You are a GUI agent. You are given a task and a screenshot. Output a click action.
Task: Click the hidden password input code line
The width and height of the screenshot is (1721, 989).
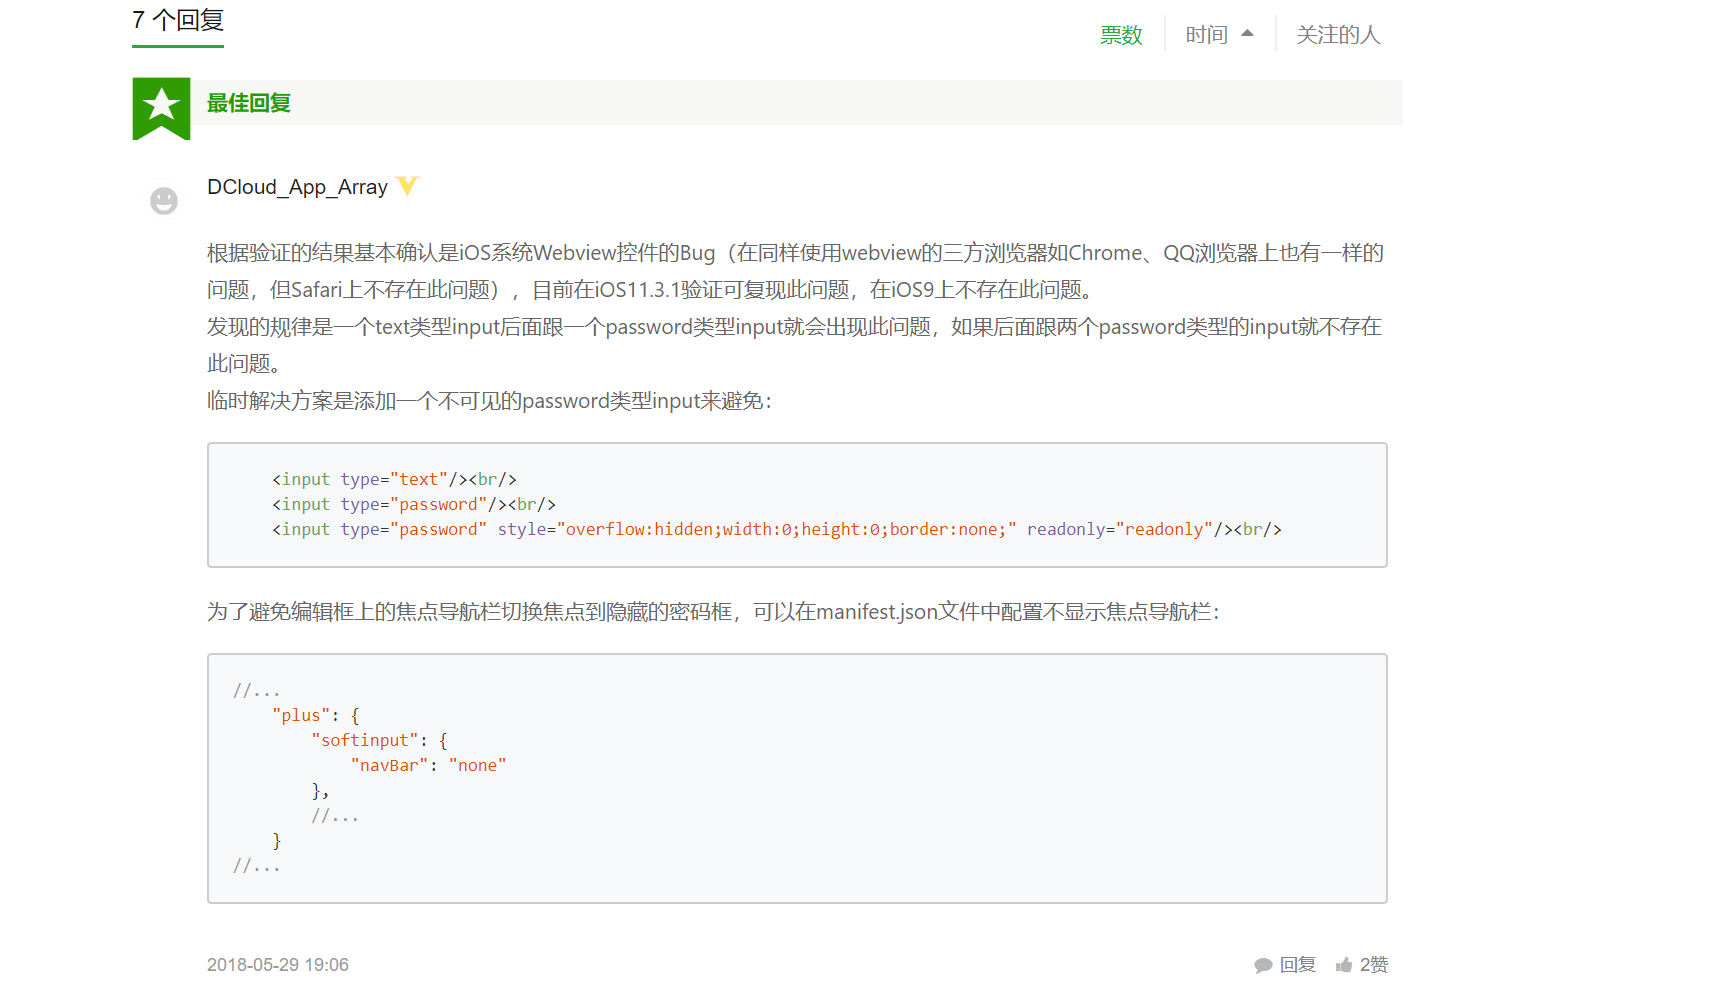776,529
